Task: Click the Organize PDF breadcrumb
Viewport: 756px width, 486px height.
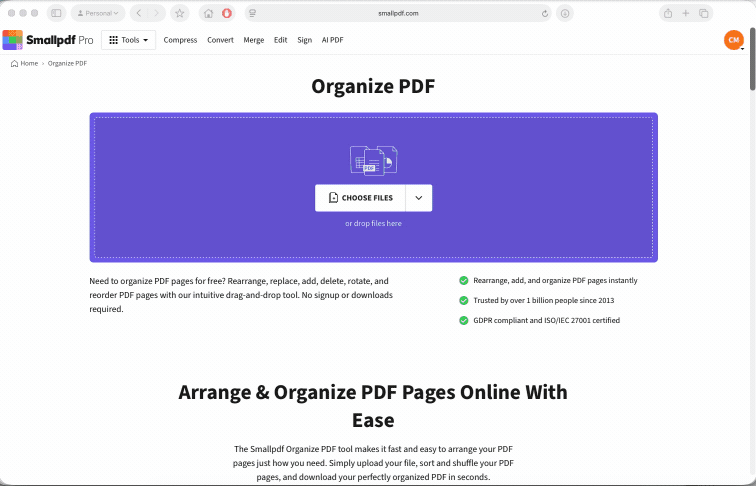Action: pos(67,63)
